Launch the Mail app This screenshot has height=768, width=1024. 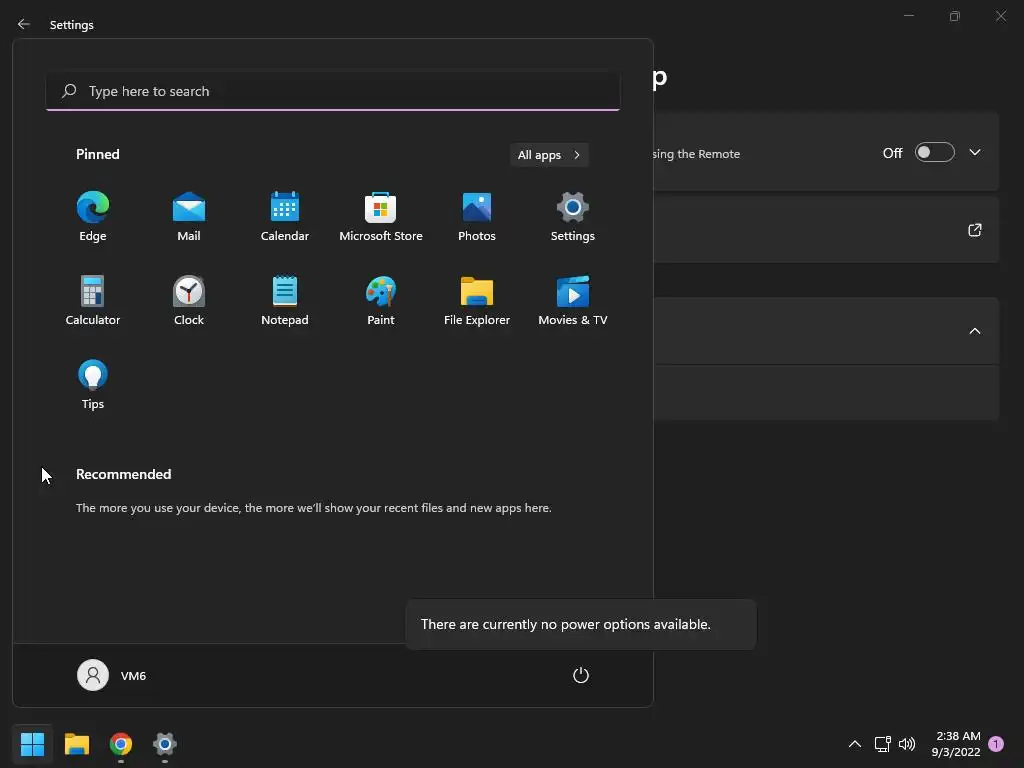pos(189,217)
